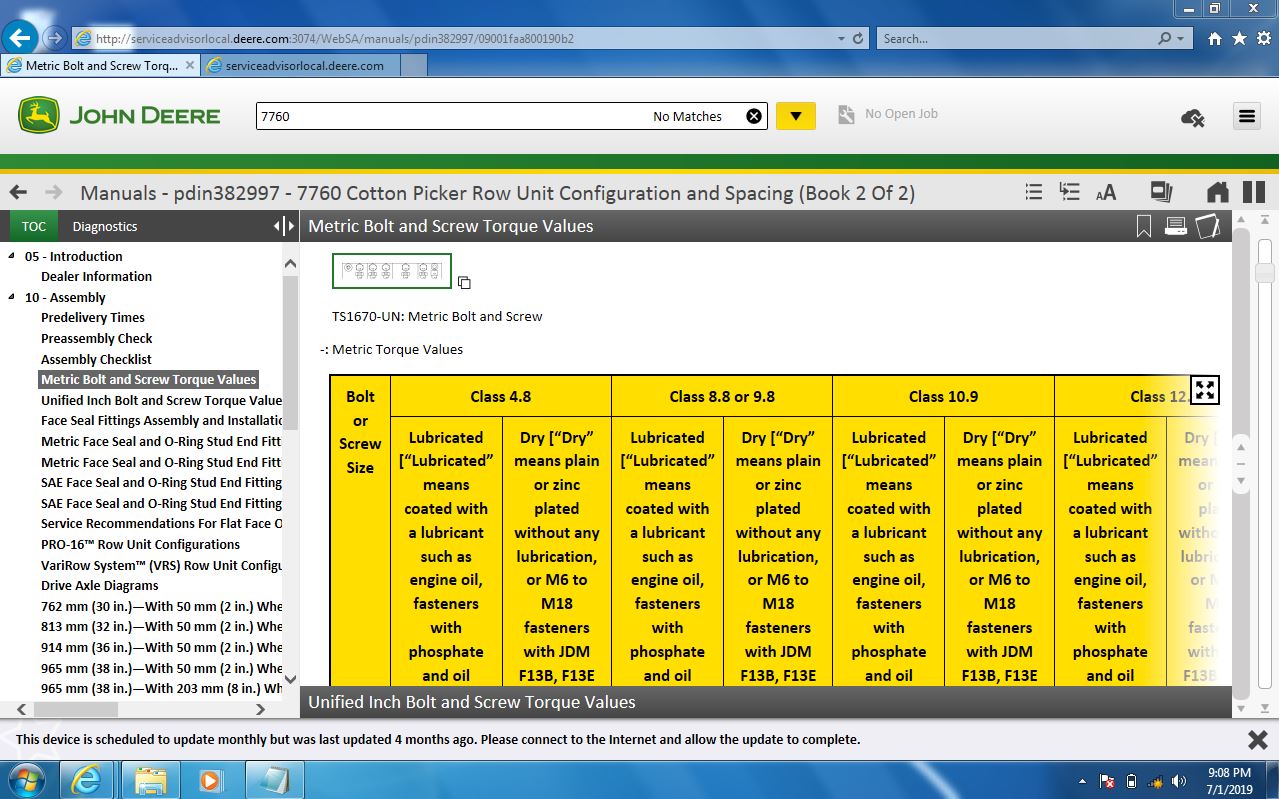Switch to the TOC tab
The image size is (1279, 799).
34,227
